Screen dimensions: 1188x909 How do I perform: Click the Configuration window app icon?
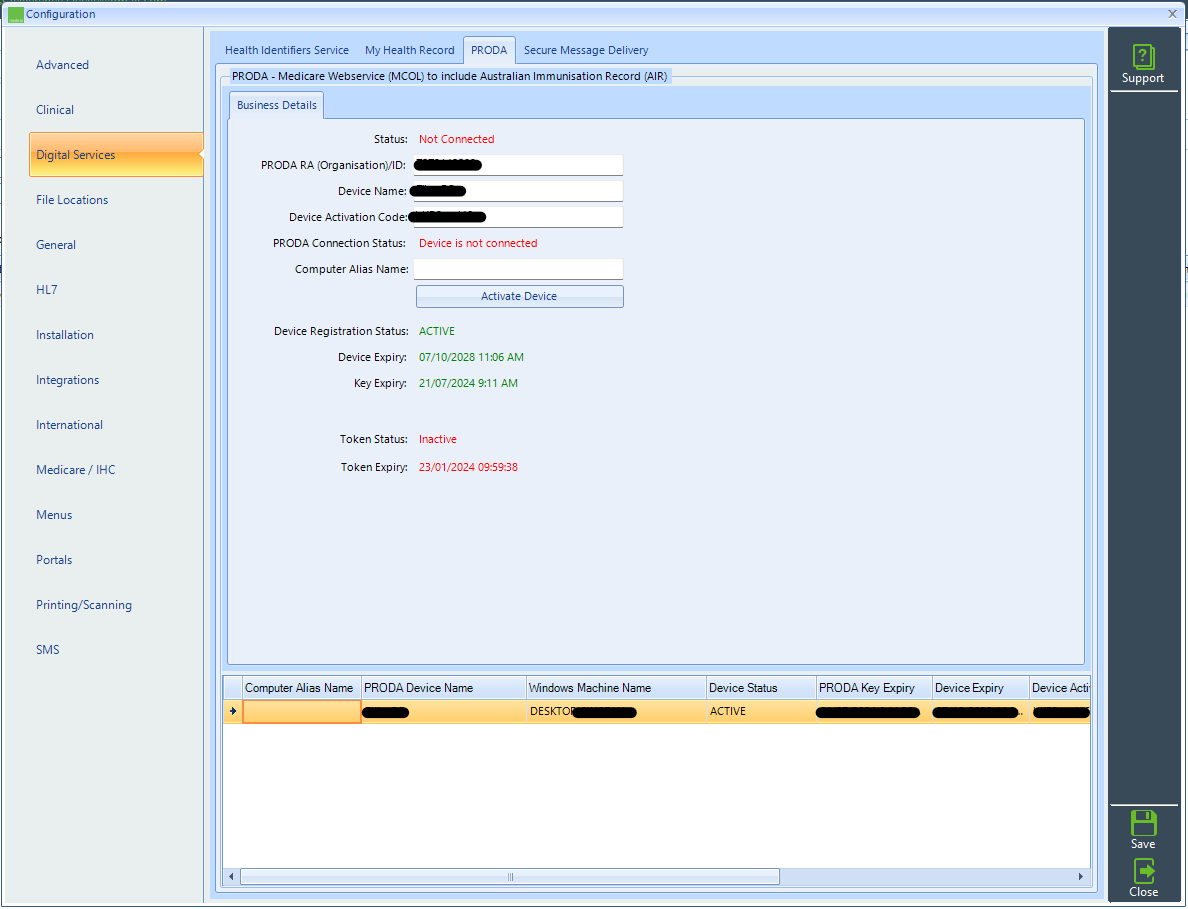(15, 14)
